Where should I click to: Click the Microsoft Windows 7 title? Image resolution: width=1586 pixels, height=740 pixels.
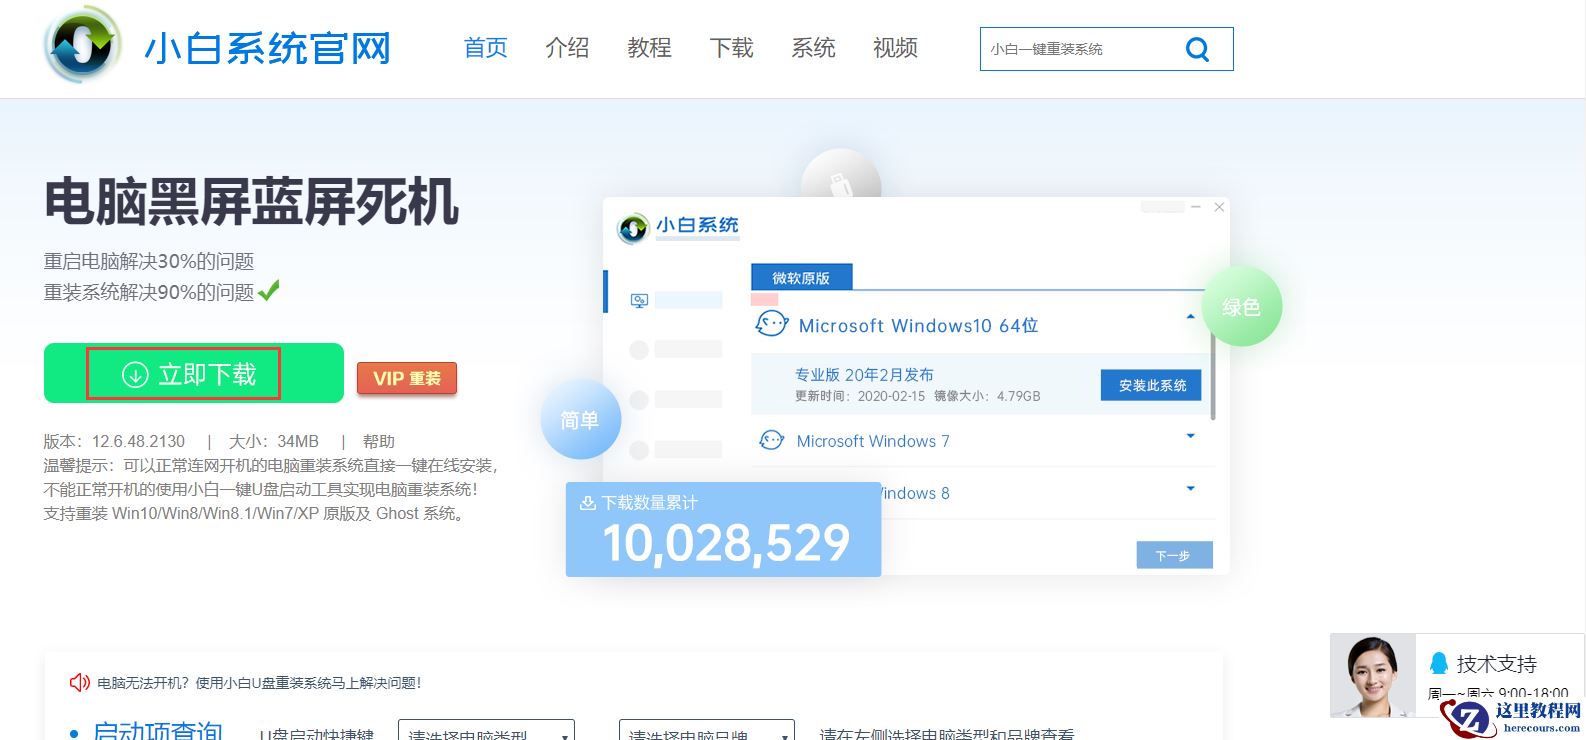873,441
